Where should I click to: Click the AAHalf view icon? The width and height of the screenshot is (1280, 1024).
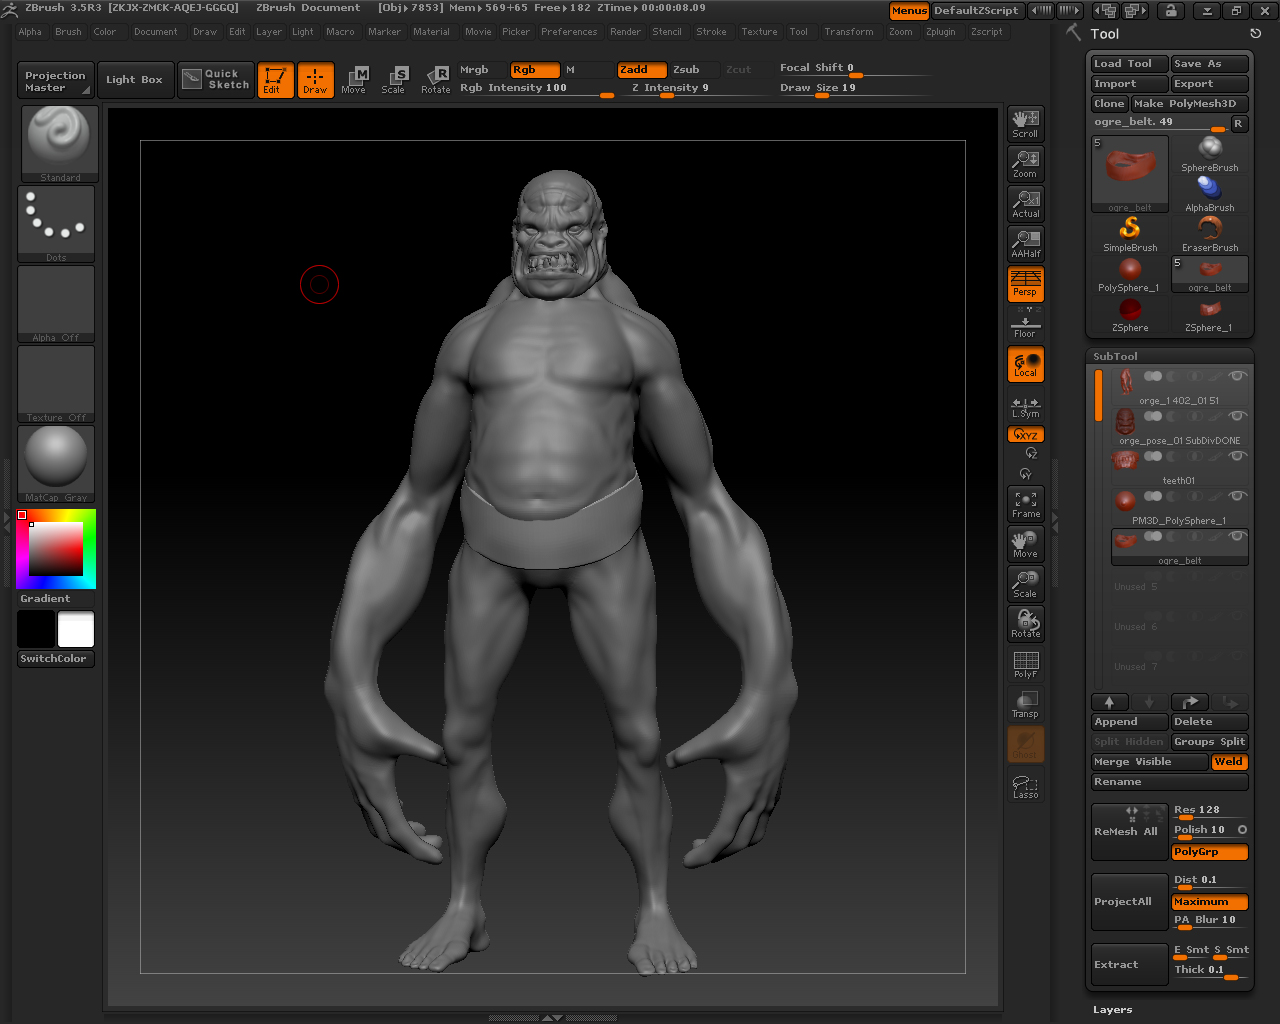pyautogui.click(x=1025, y=243)
